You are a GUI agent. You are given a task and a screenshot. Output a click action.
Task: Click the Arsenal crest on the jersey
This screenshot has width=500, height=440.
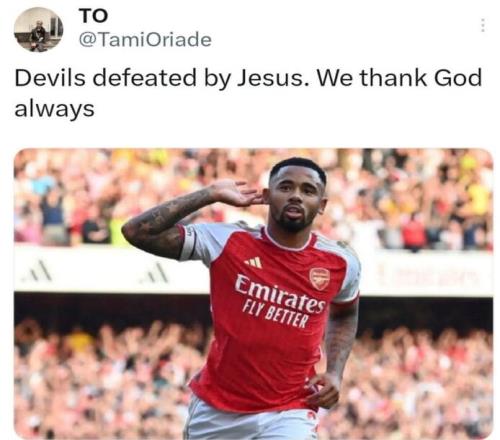click(319, 278)
